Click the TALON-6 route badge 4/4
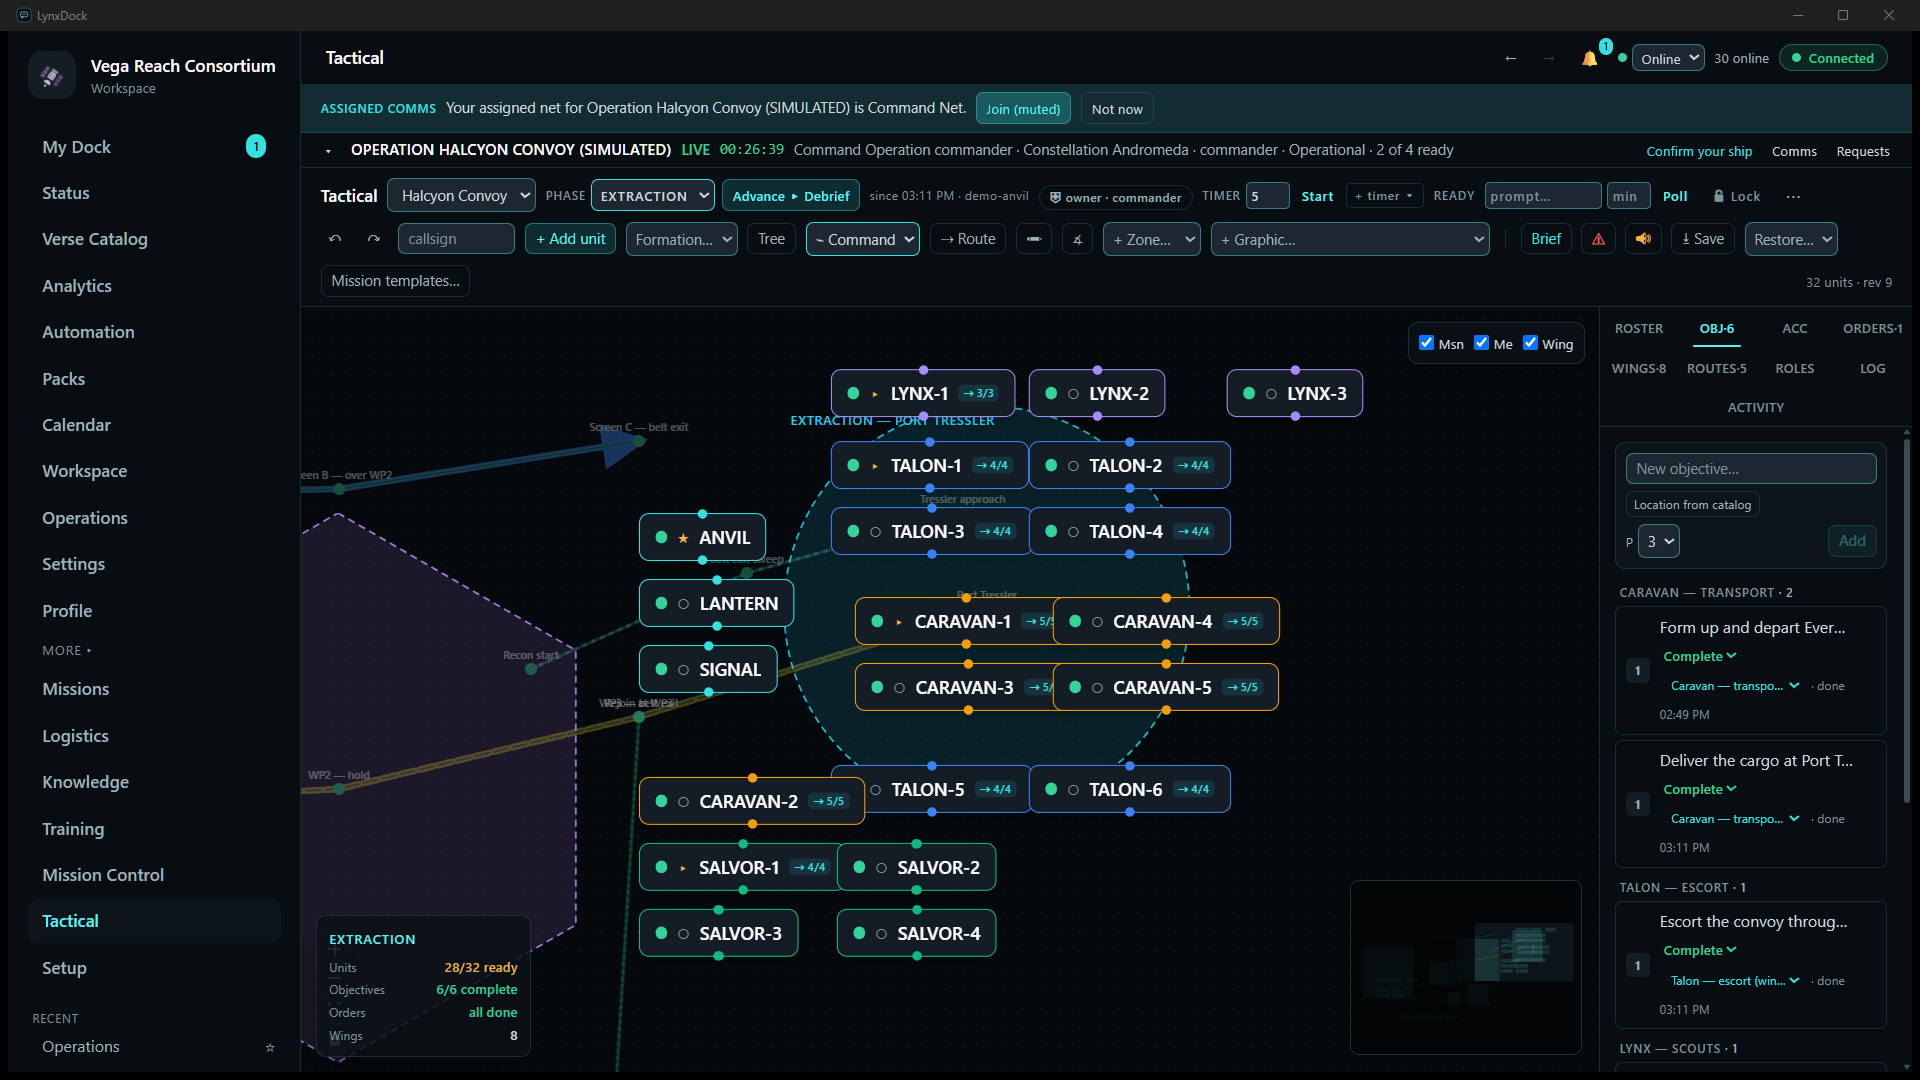This screenshot has height=1080, width=1920. click(1194, 789)
